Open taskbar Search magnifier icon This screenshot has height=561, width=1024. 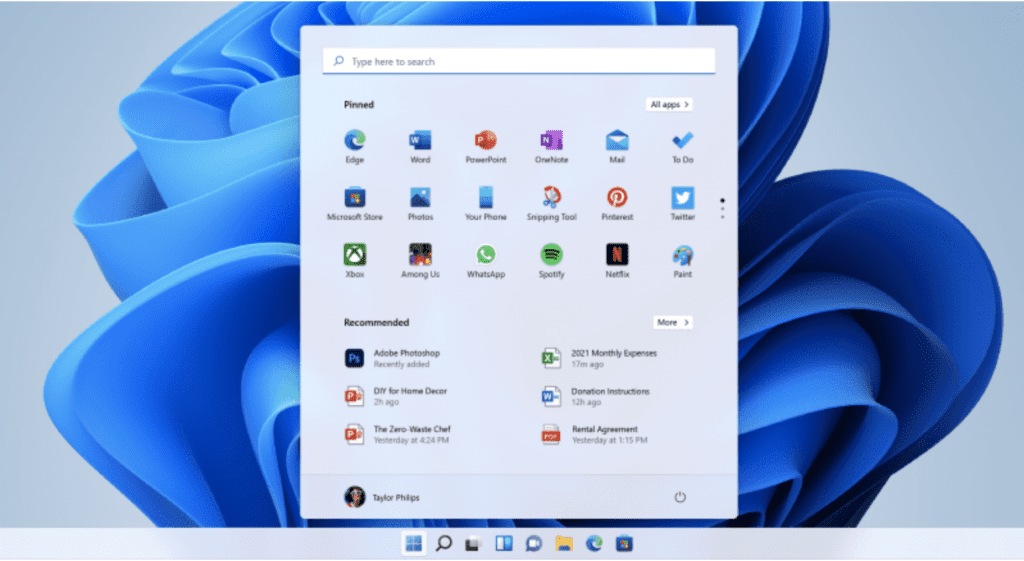click(443, 543)
